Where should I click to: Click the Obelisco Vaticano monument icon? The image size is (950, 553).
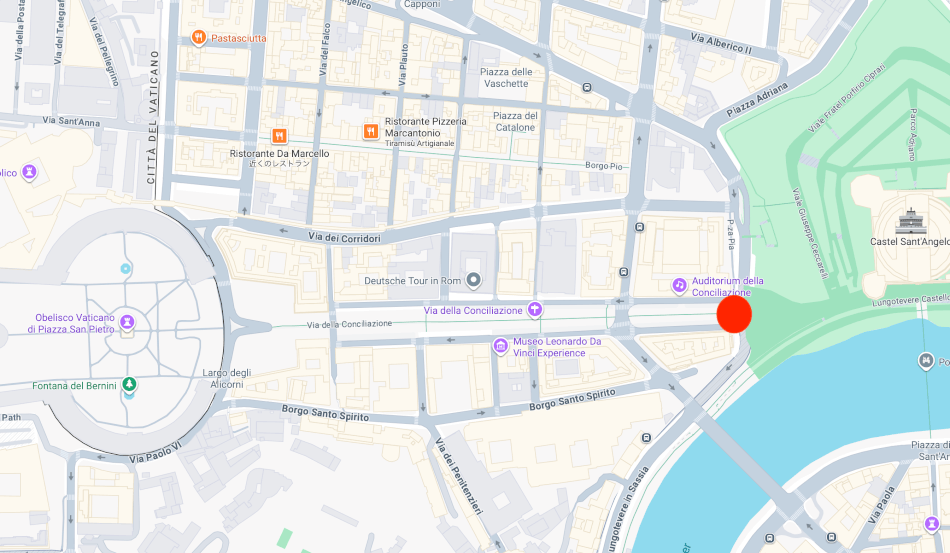[x=127, y=321]
